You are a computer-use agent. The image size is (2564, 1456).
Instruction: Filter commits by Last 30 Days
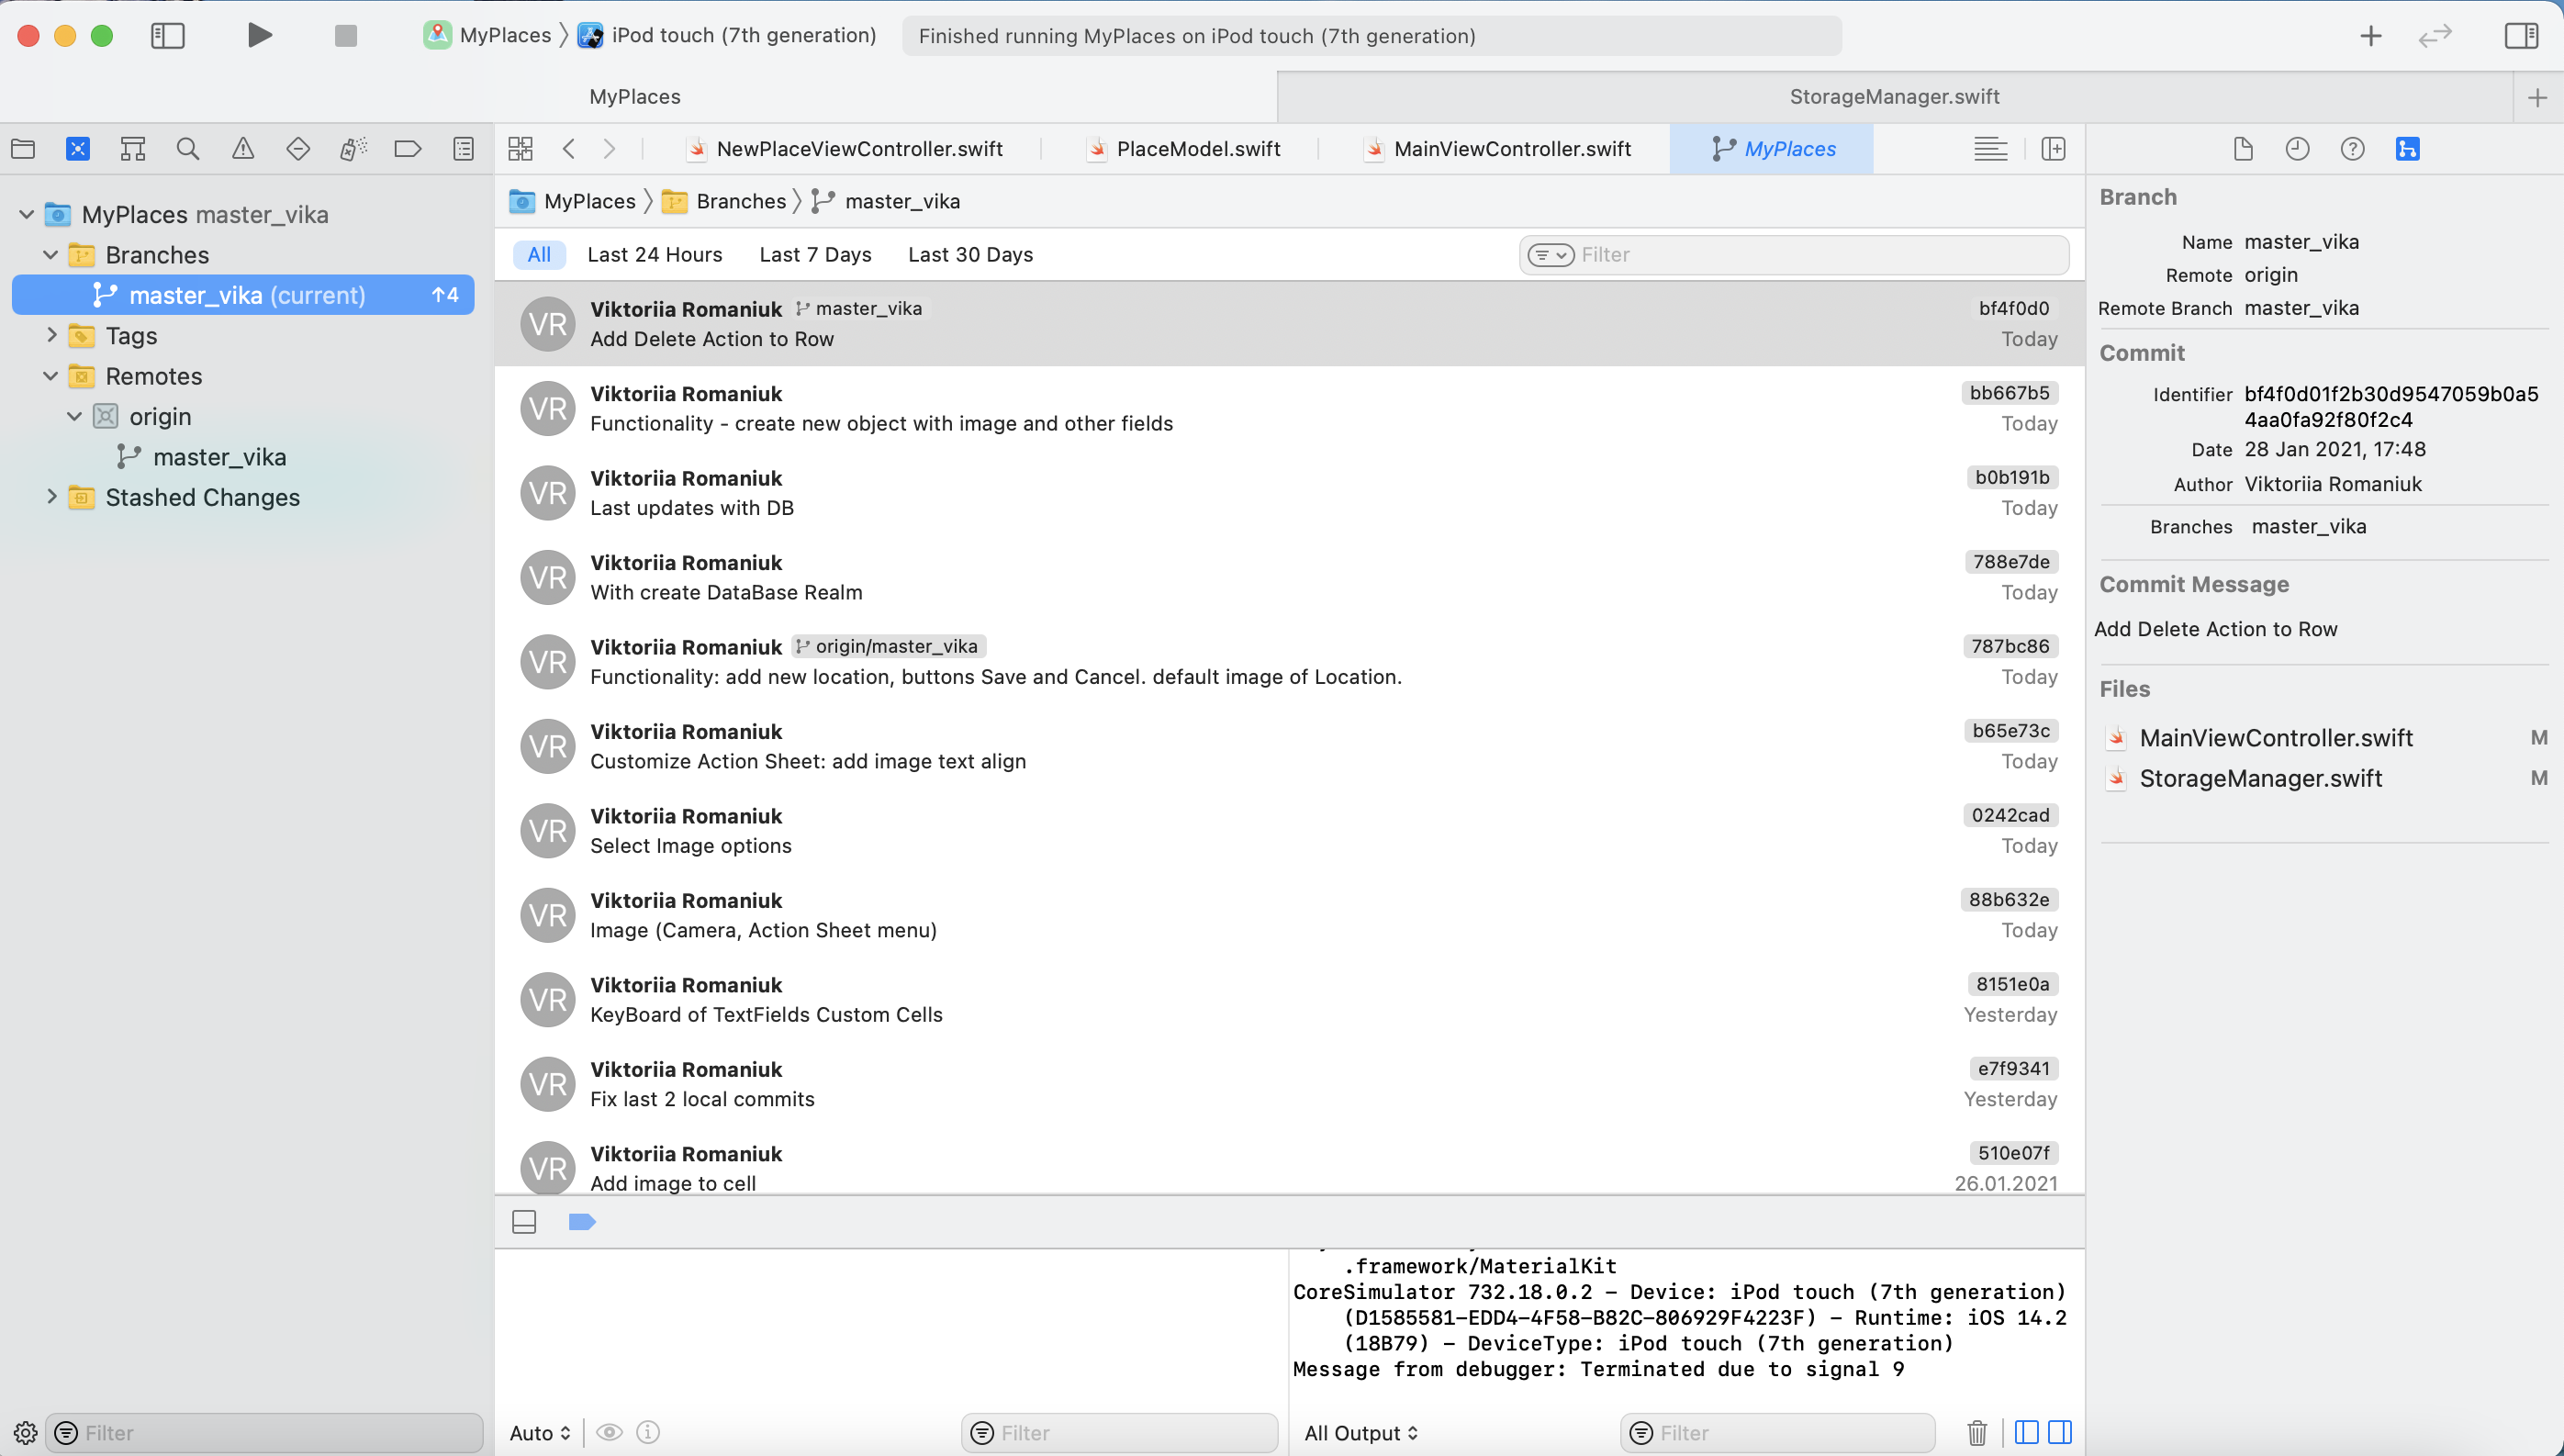pos(970,255)
